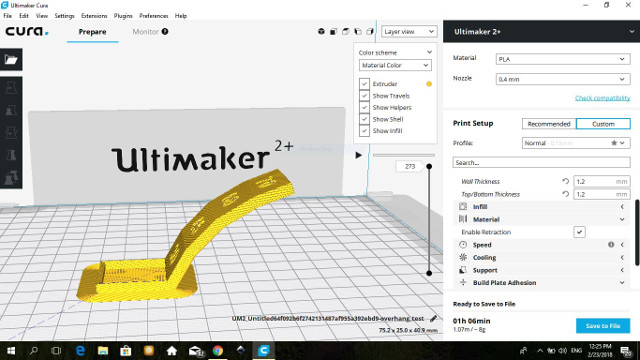Open the Extensions menu
The width and height of the screenshot is (640, 360).
pyautogui.click(x=94, y=16)
